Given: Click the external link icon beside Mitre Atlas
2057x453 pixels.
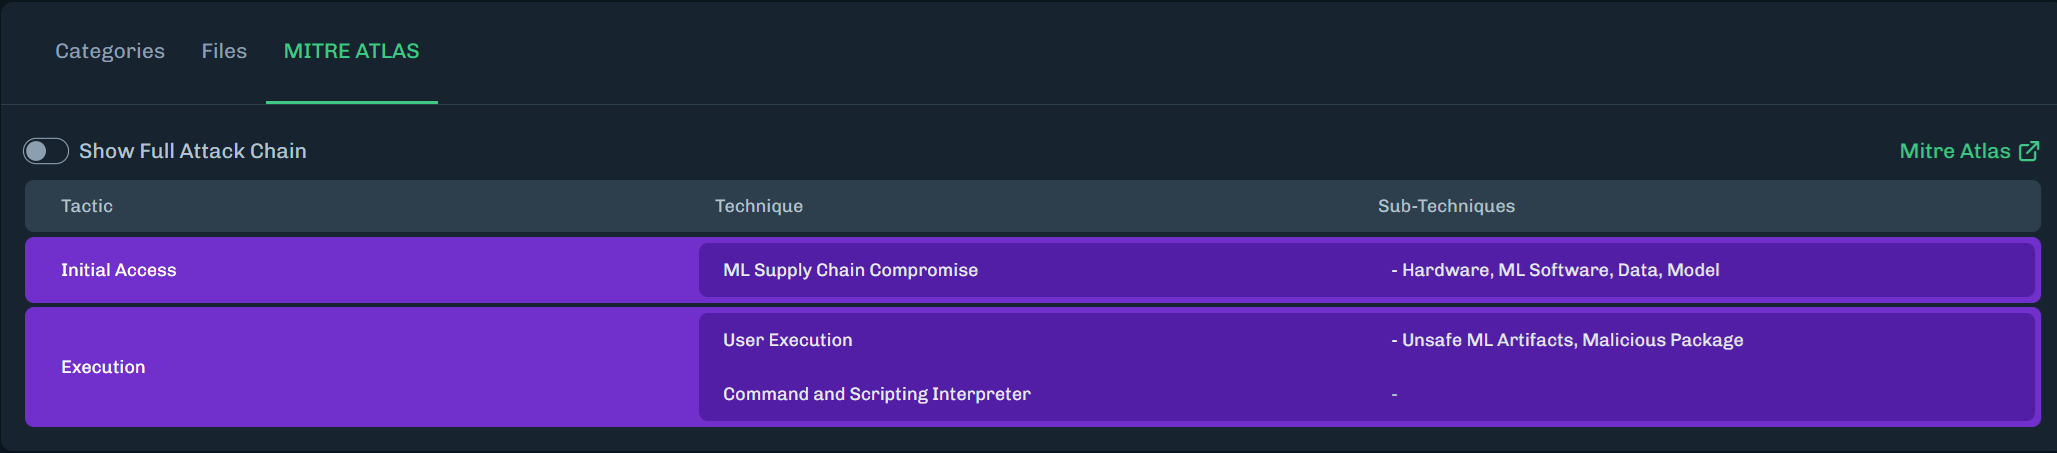Looking at the screenshot, I should coord(2029,151).
